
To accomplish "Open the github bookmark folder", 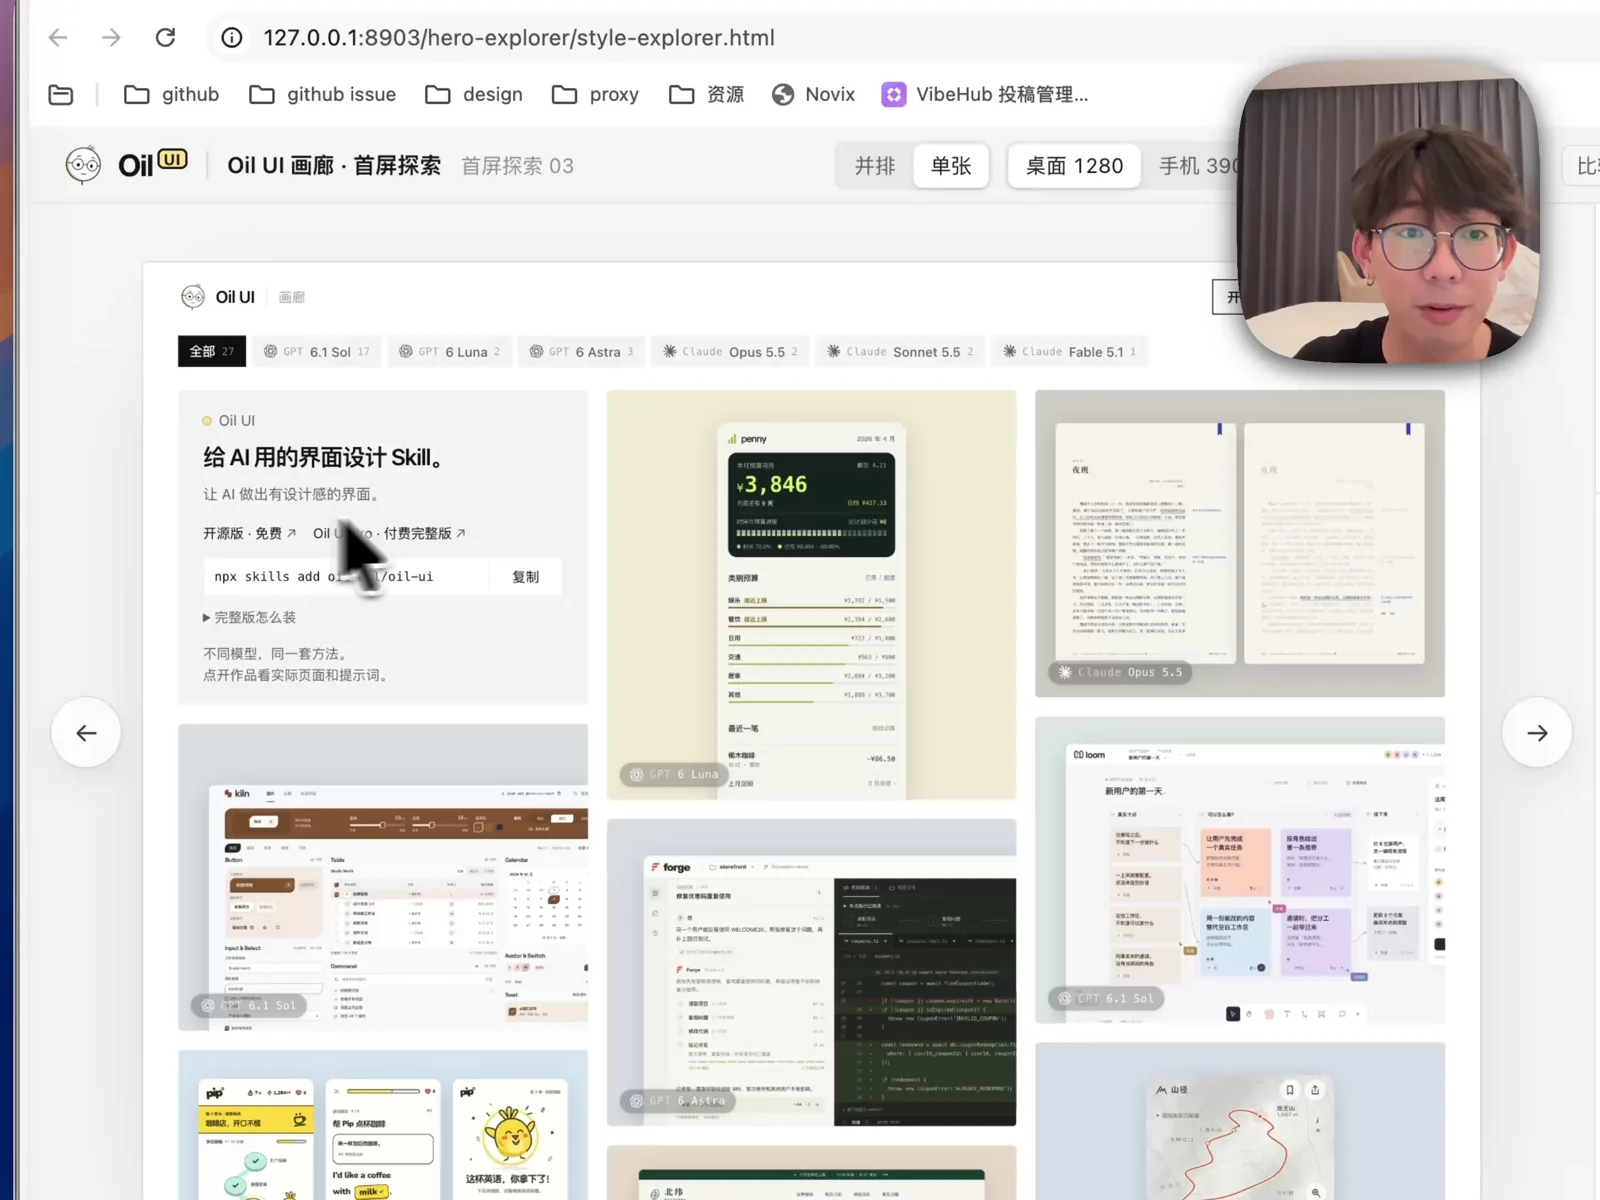I will 171,95.
